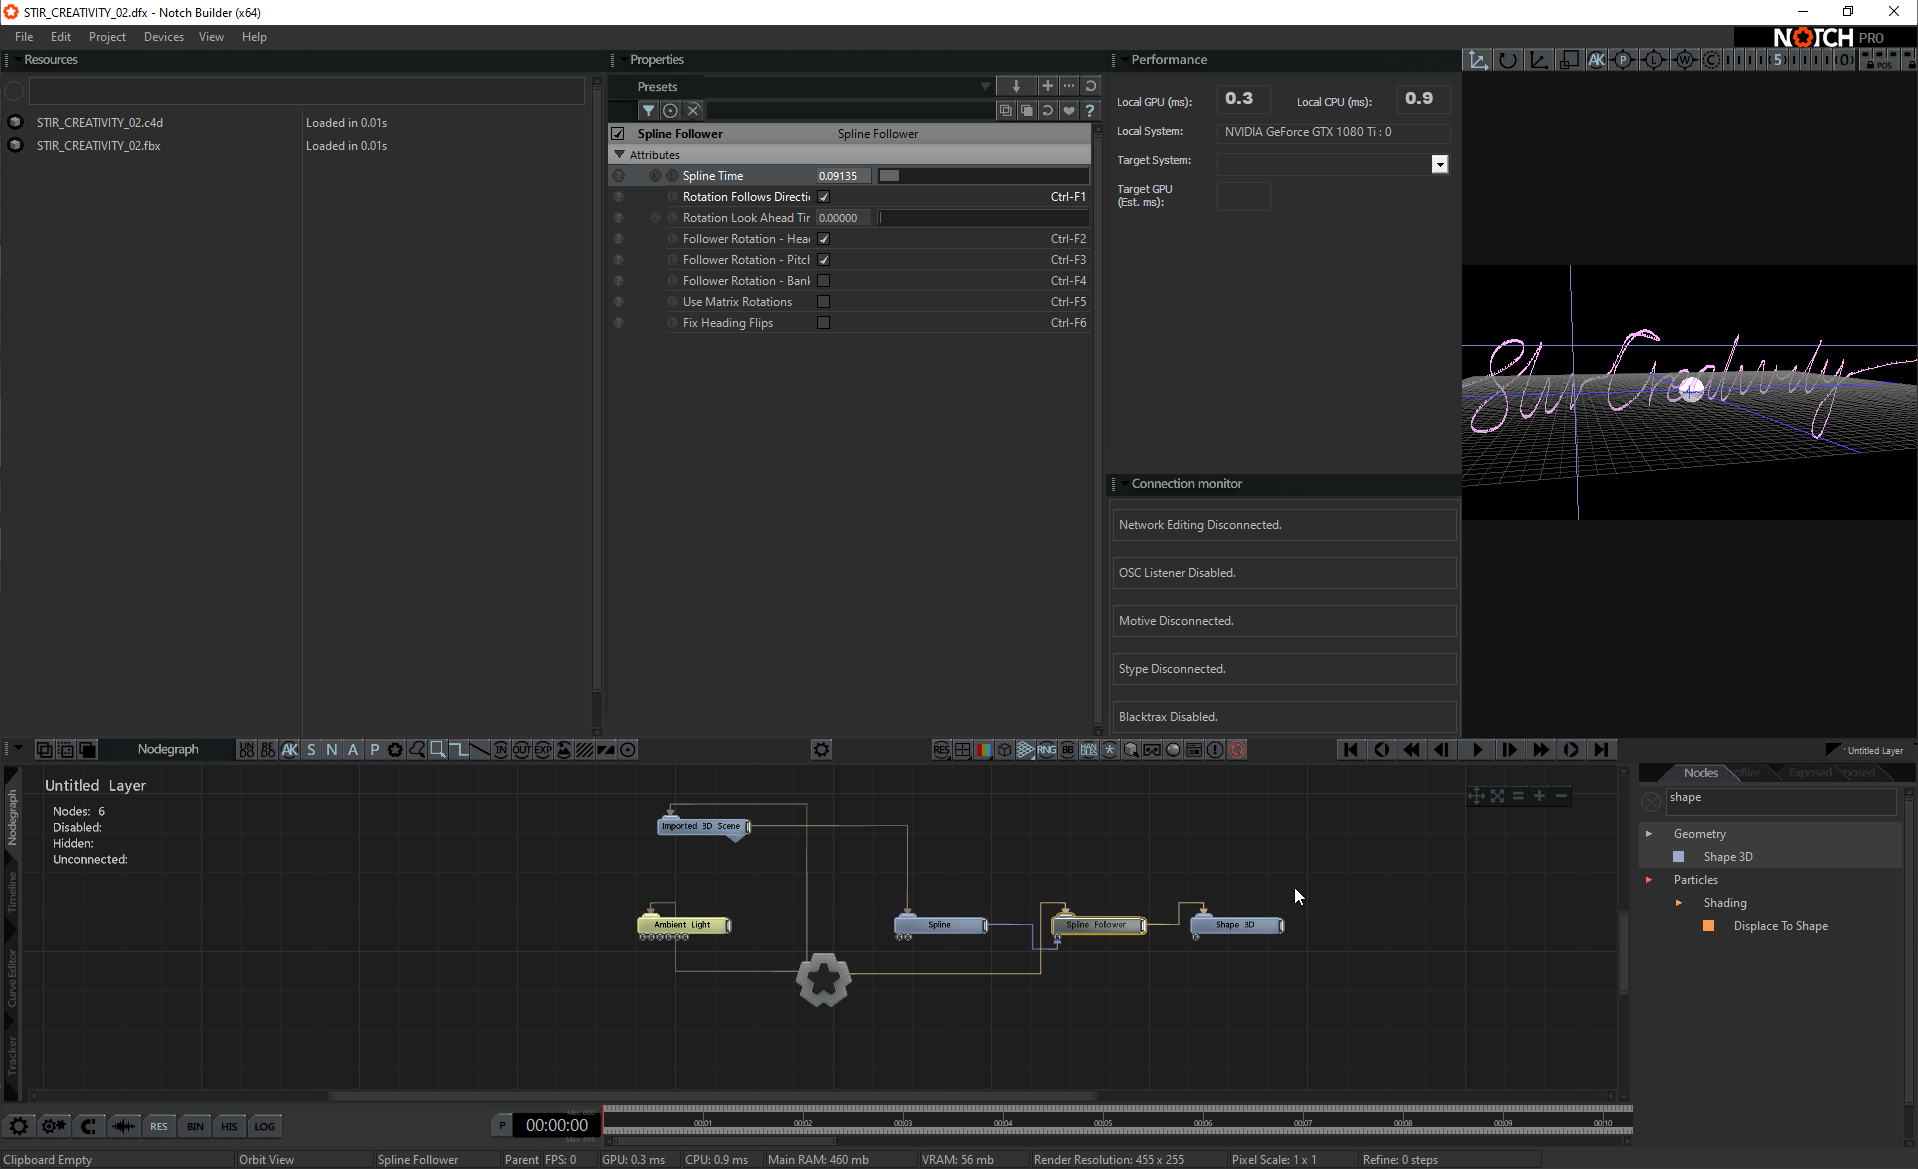Click the RES button in bottom bar
This screenshot has height=1169, width=1918.
159,1127
